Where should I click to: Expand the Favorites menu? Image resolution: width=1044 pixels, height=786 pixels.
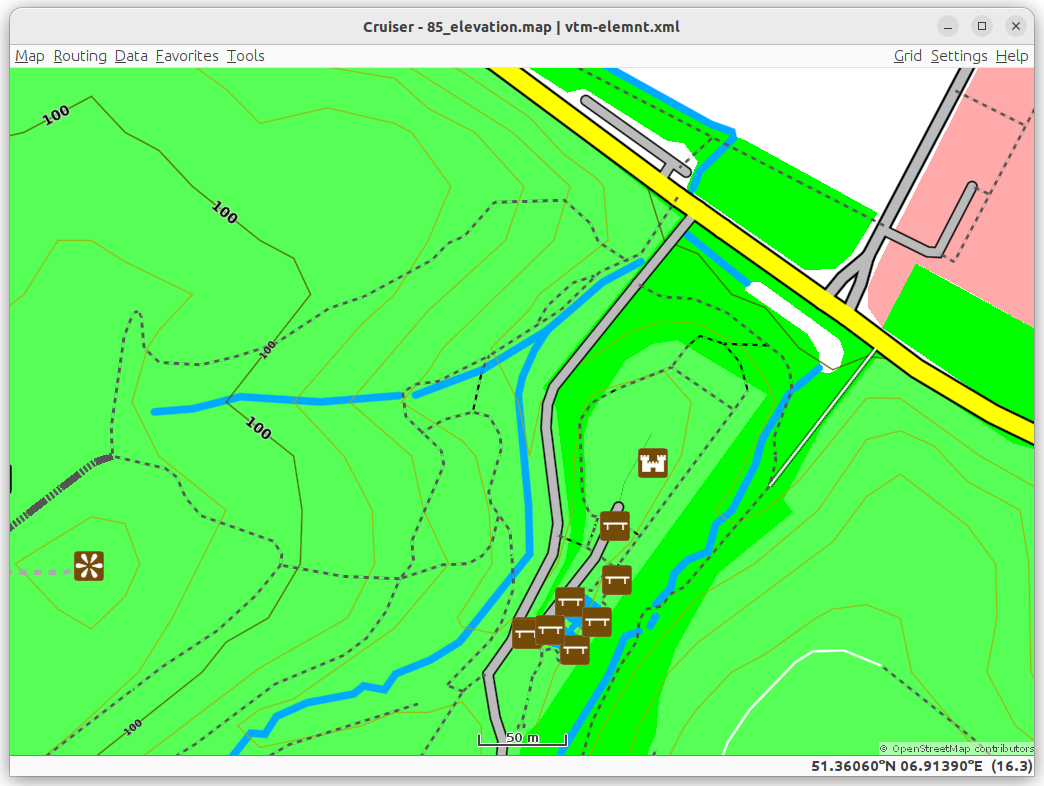(187, 56)
